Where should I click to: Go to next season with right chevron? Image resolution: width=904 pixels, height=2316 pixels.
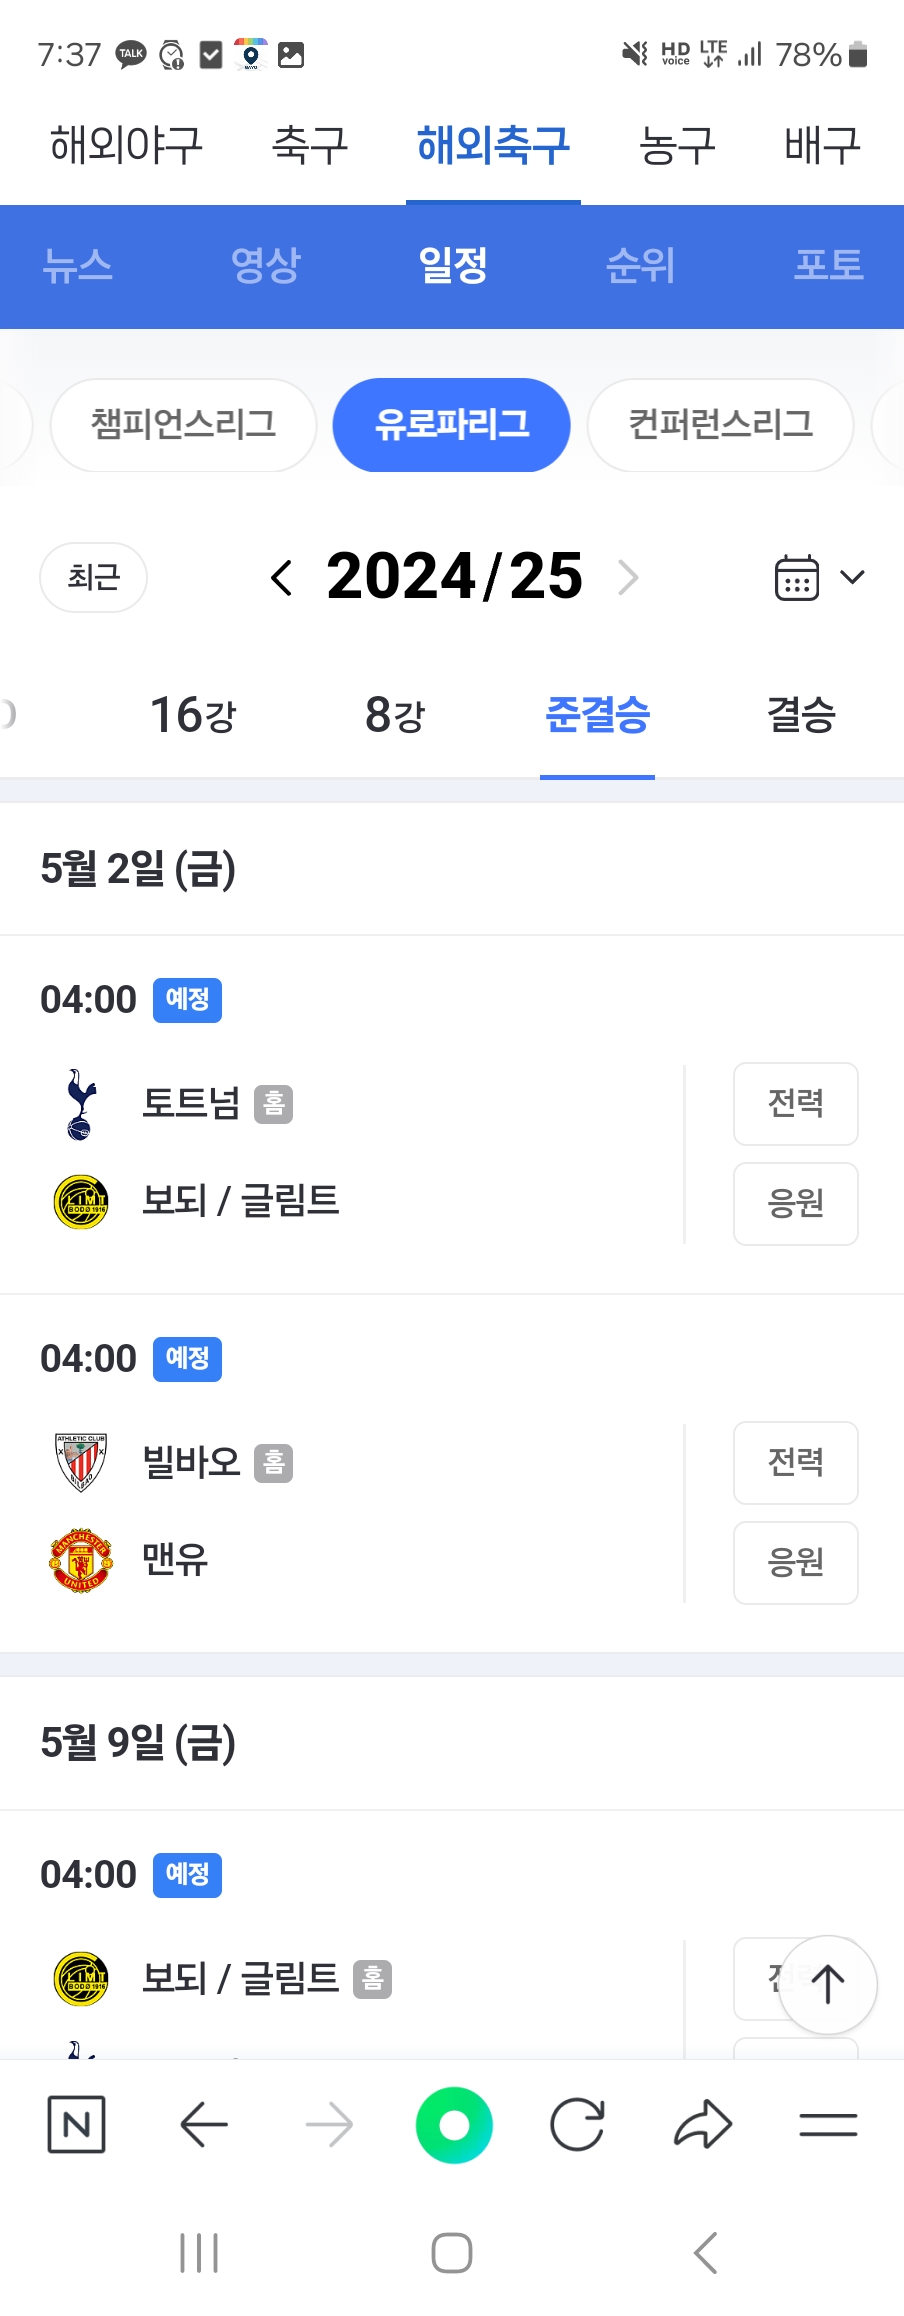click(x=628, y=577)
